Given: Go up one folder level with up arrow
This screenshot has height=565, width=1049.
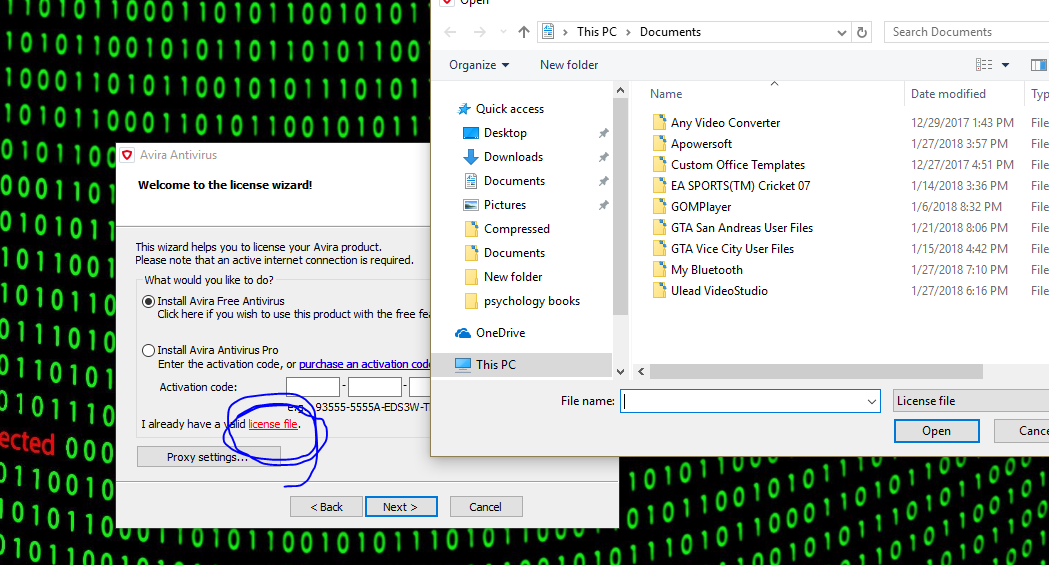Looking at the screenshot, I should click(x=524, y=32).
